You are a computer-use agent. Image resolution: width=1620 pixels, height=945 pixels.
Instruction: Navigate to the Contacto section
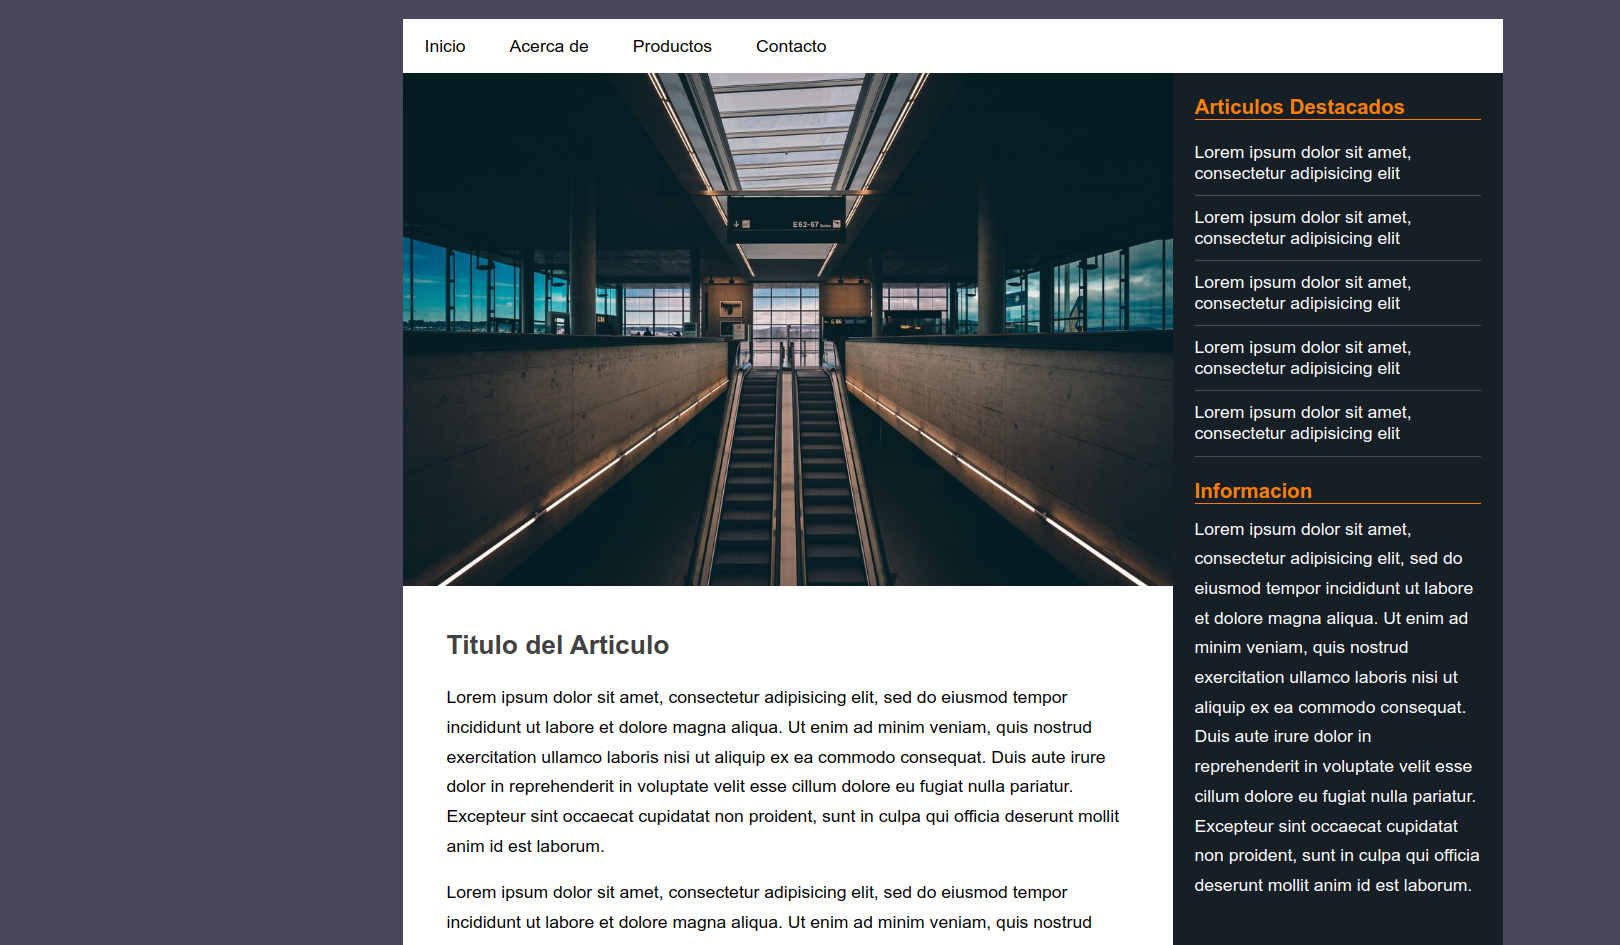(x=790, y=46)
